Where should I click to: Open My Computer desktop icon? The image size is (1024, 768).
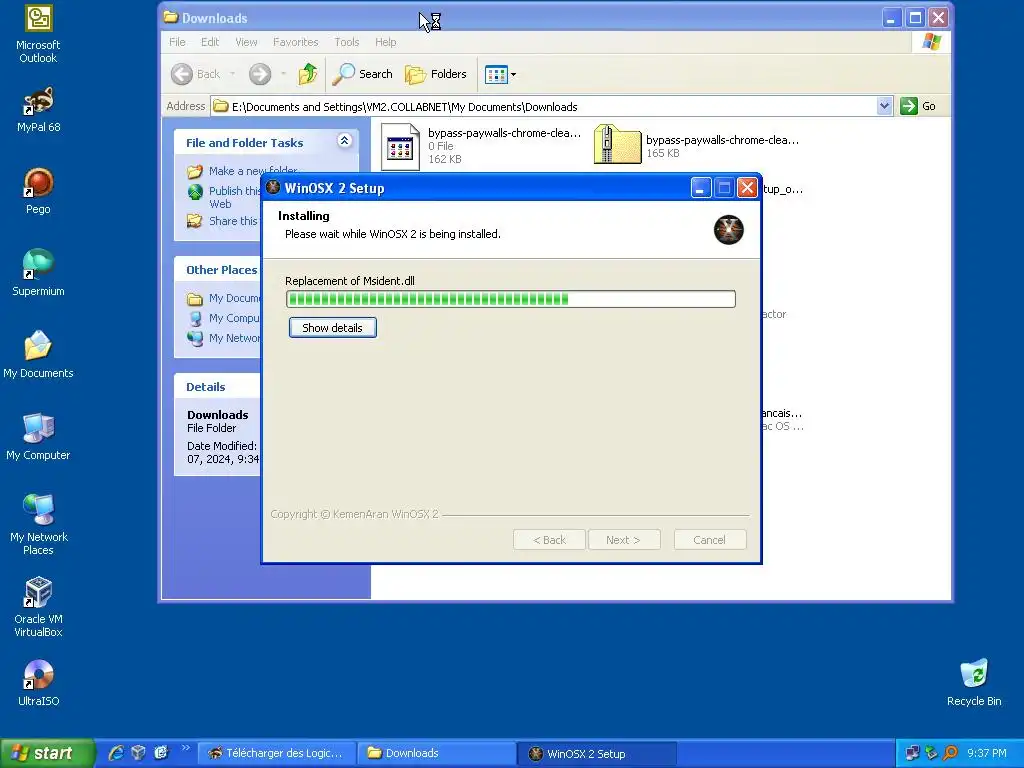tap(38, 436)
